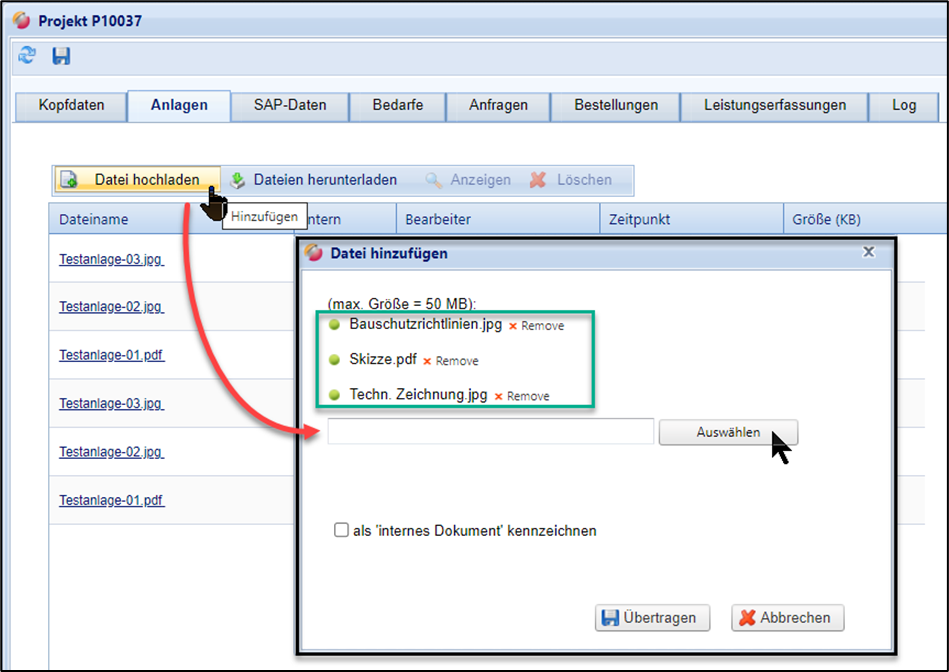
Task: Open the SAP-Daten tab
Action: pos(289,105)
